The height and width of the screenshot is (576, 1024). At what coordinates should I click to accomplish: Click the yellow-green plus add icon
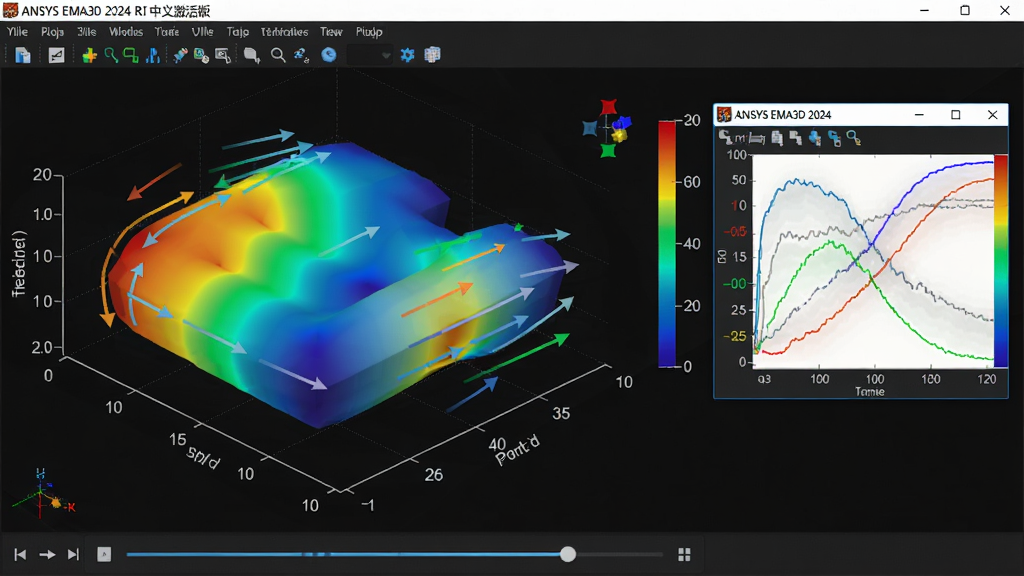[x=89, y=56]
